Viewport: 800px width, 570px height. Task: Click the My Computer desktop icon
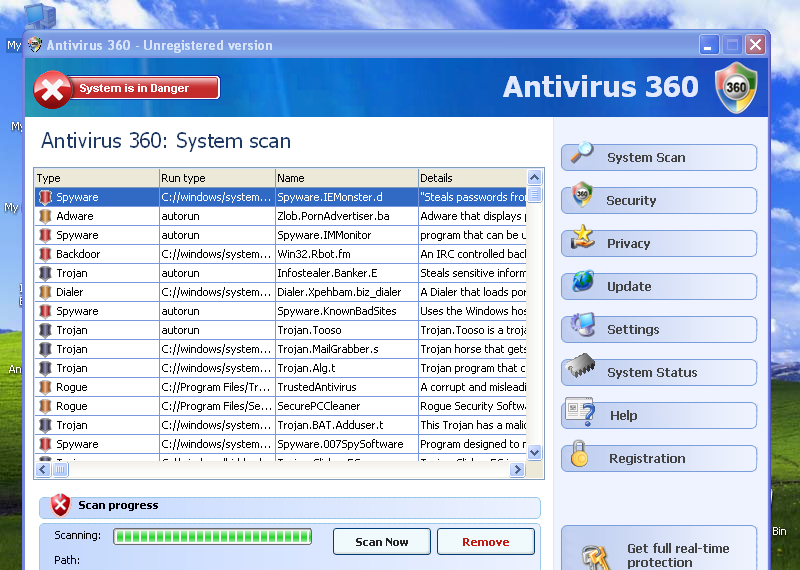point(40,15)
